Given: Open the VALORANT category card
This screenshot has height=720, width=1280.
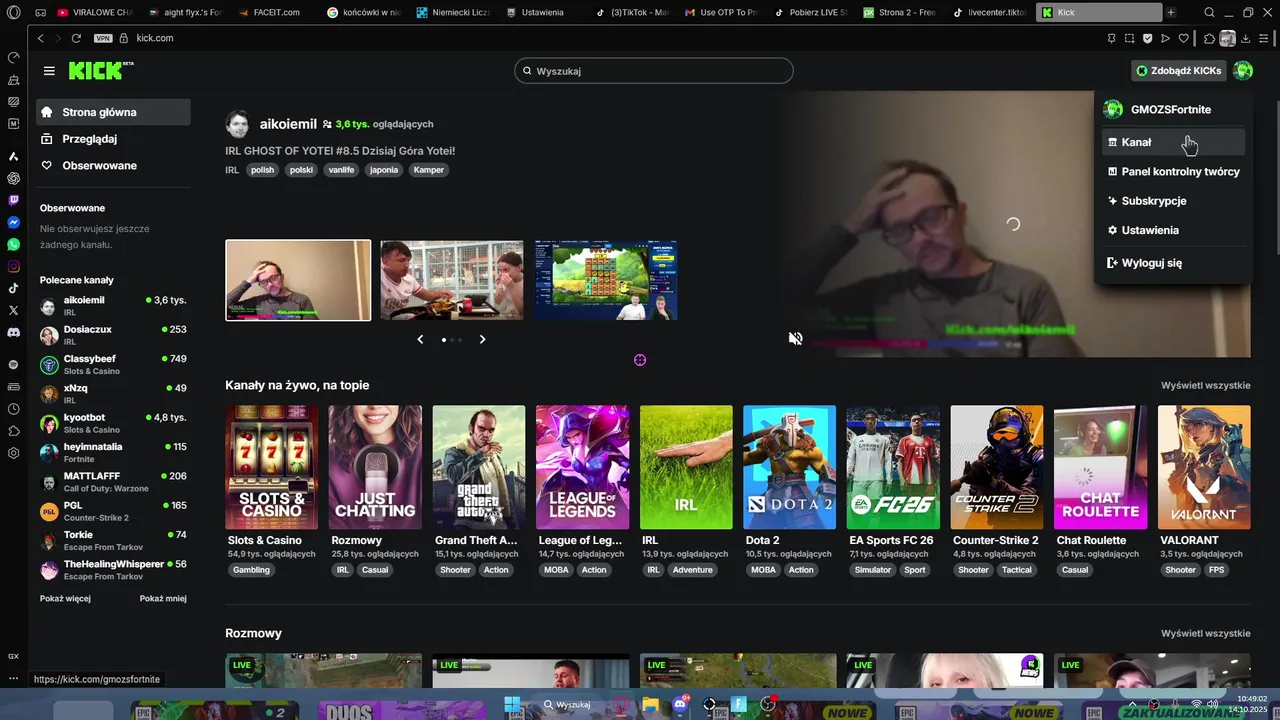Looking at the screenshot, I should (1204, 467).
